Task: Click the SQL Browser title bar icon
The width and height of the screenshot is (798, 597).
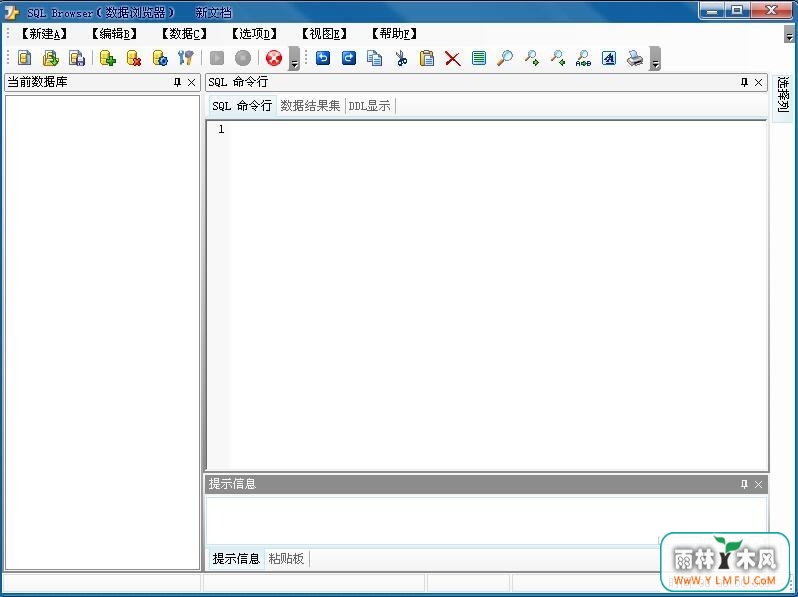Action: click(x=11, y=12)
